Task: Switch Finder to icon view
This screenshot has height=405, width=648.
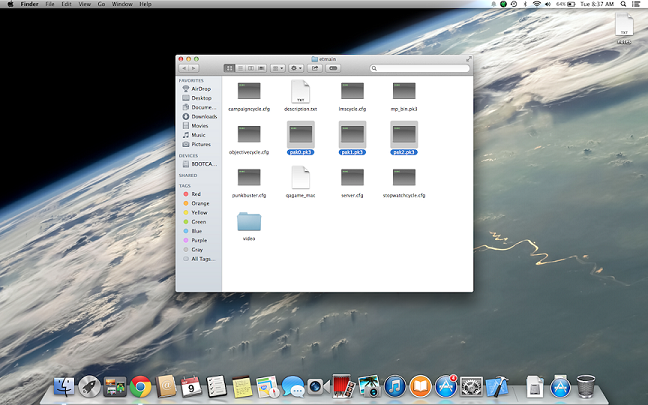Action: [229, 68]
